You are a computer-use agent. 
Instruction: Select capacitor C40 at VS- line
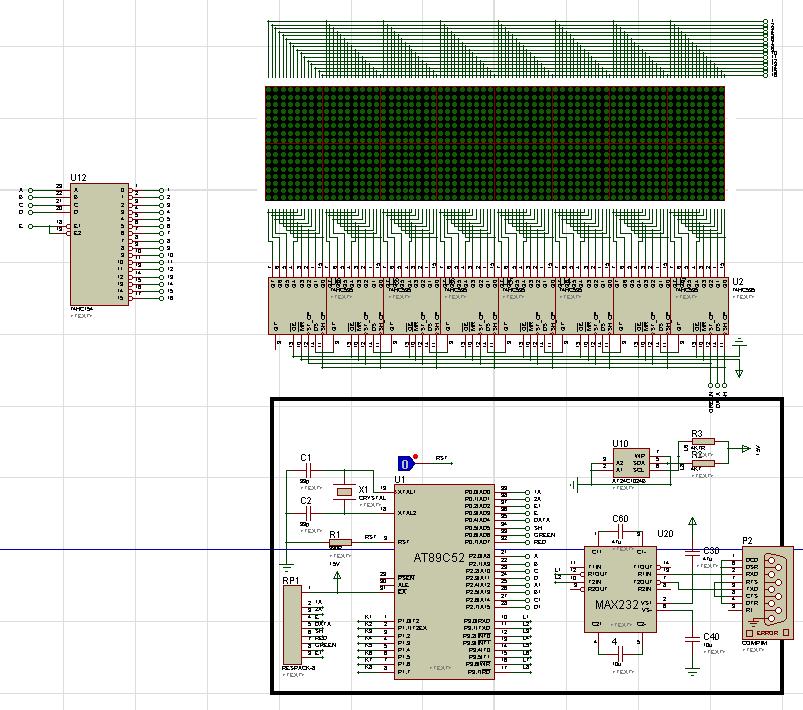[x=692, y=638]
